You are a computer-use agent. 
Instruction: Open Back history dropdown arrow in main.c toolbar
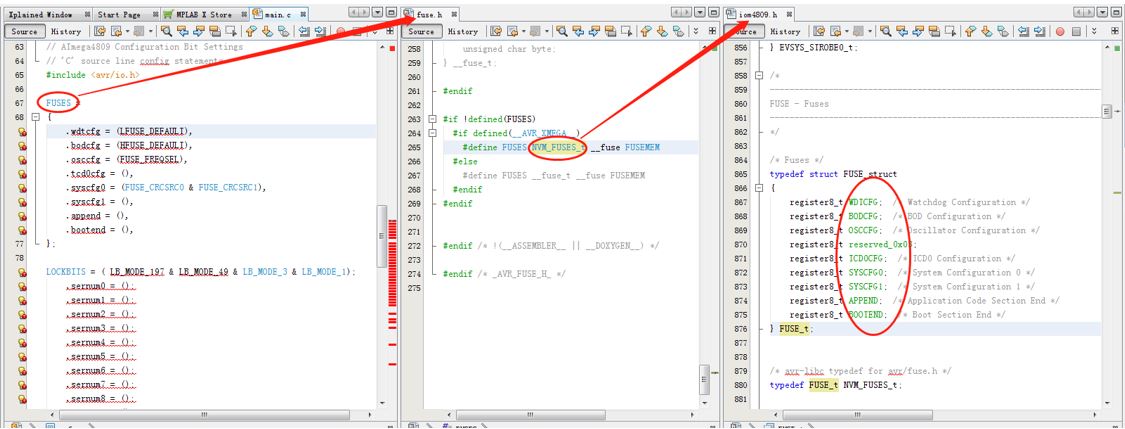pyautogui.click(x=128, y=32)
